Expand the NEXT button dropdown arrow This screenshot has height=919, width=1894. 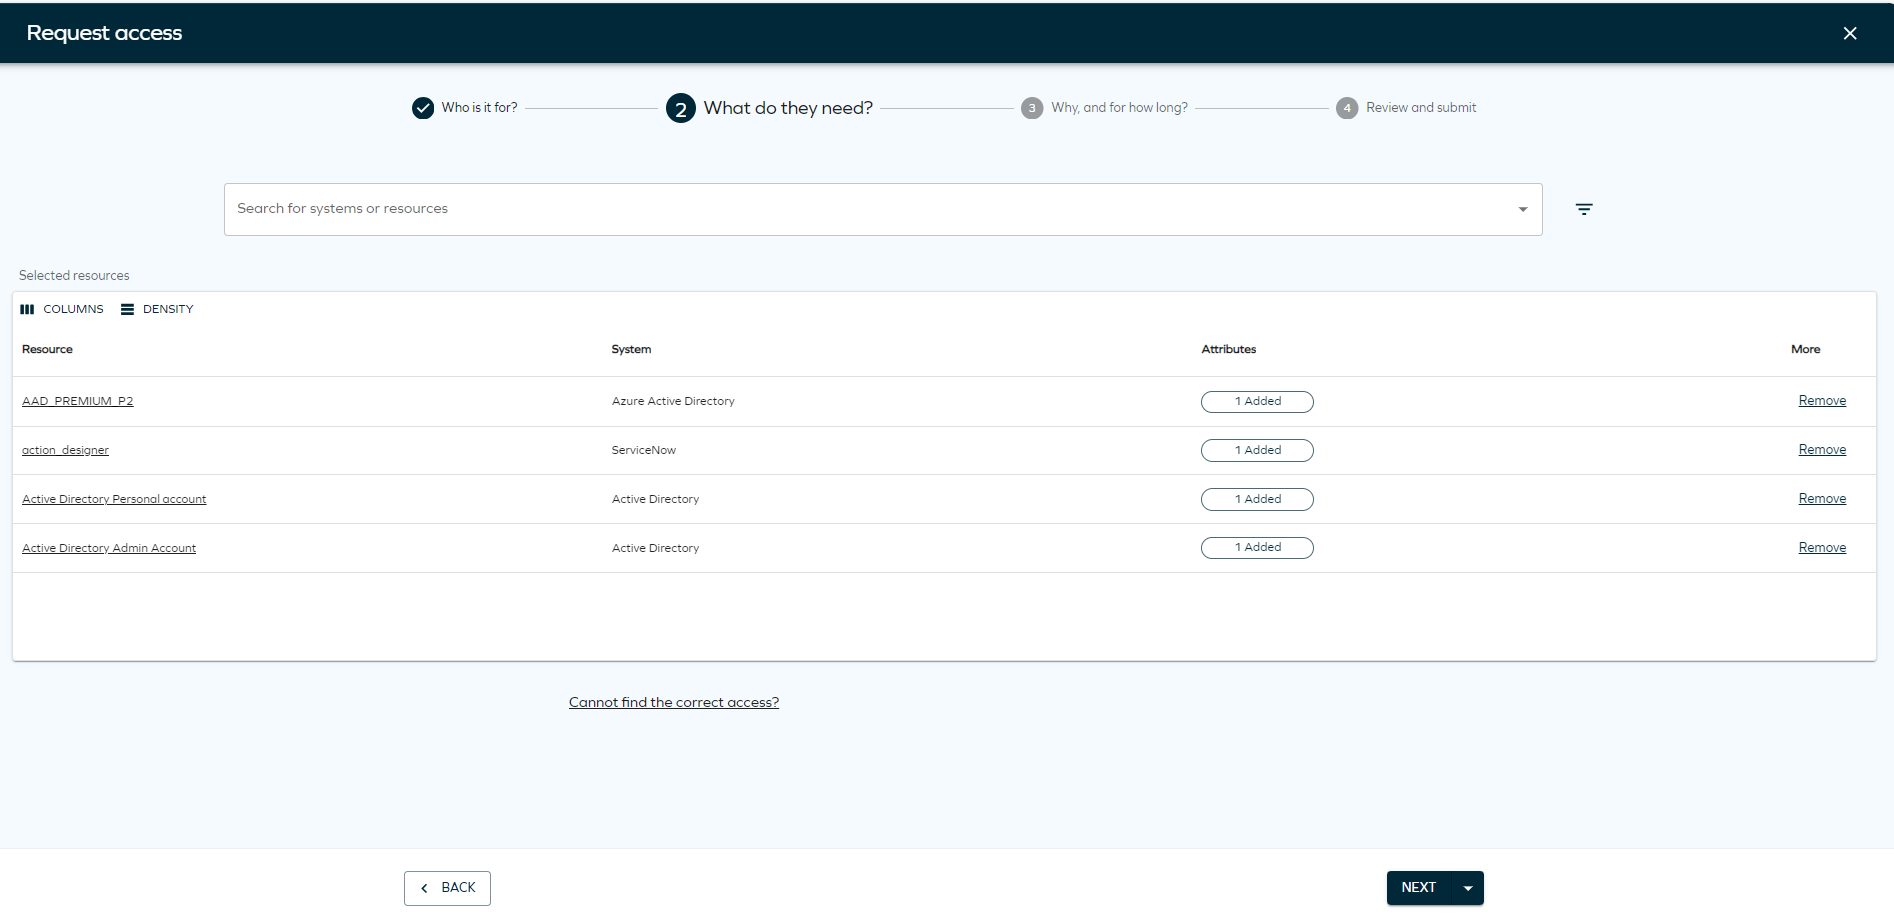coord(1468,888)
